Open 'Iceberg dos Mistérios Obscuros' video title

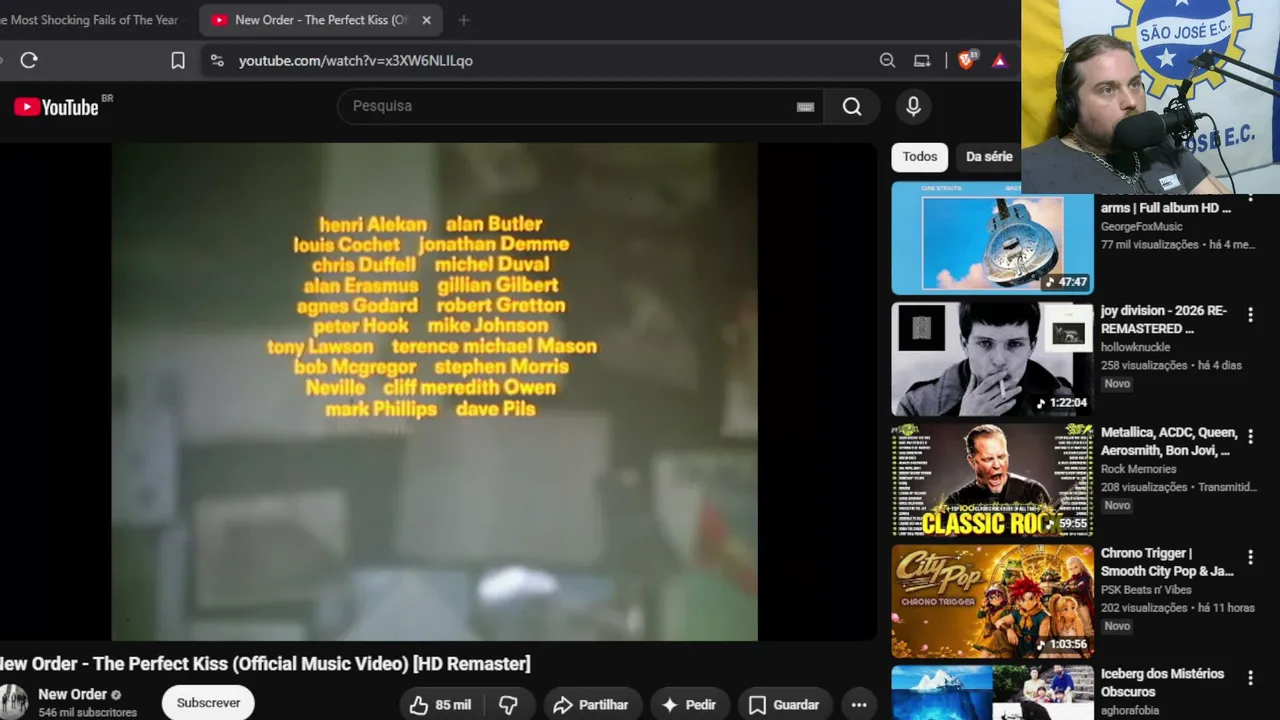click(1162, 683)
